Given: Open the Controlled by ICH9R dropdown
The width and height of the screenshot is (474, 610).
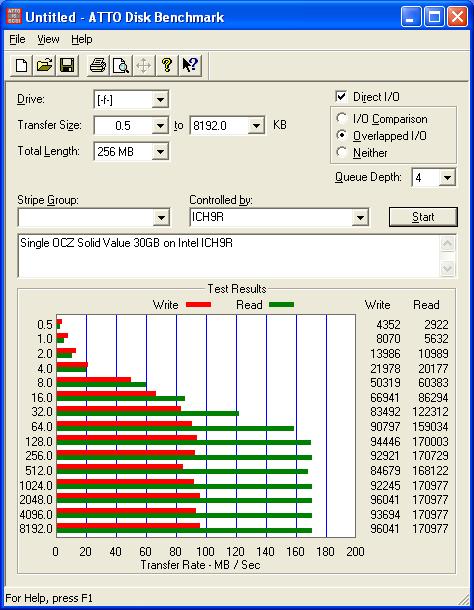Looking at the screenshot, I should 360,217.
